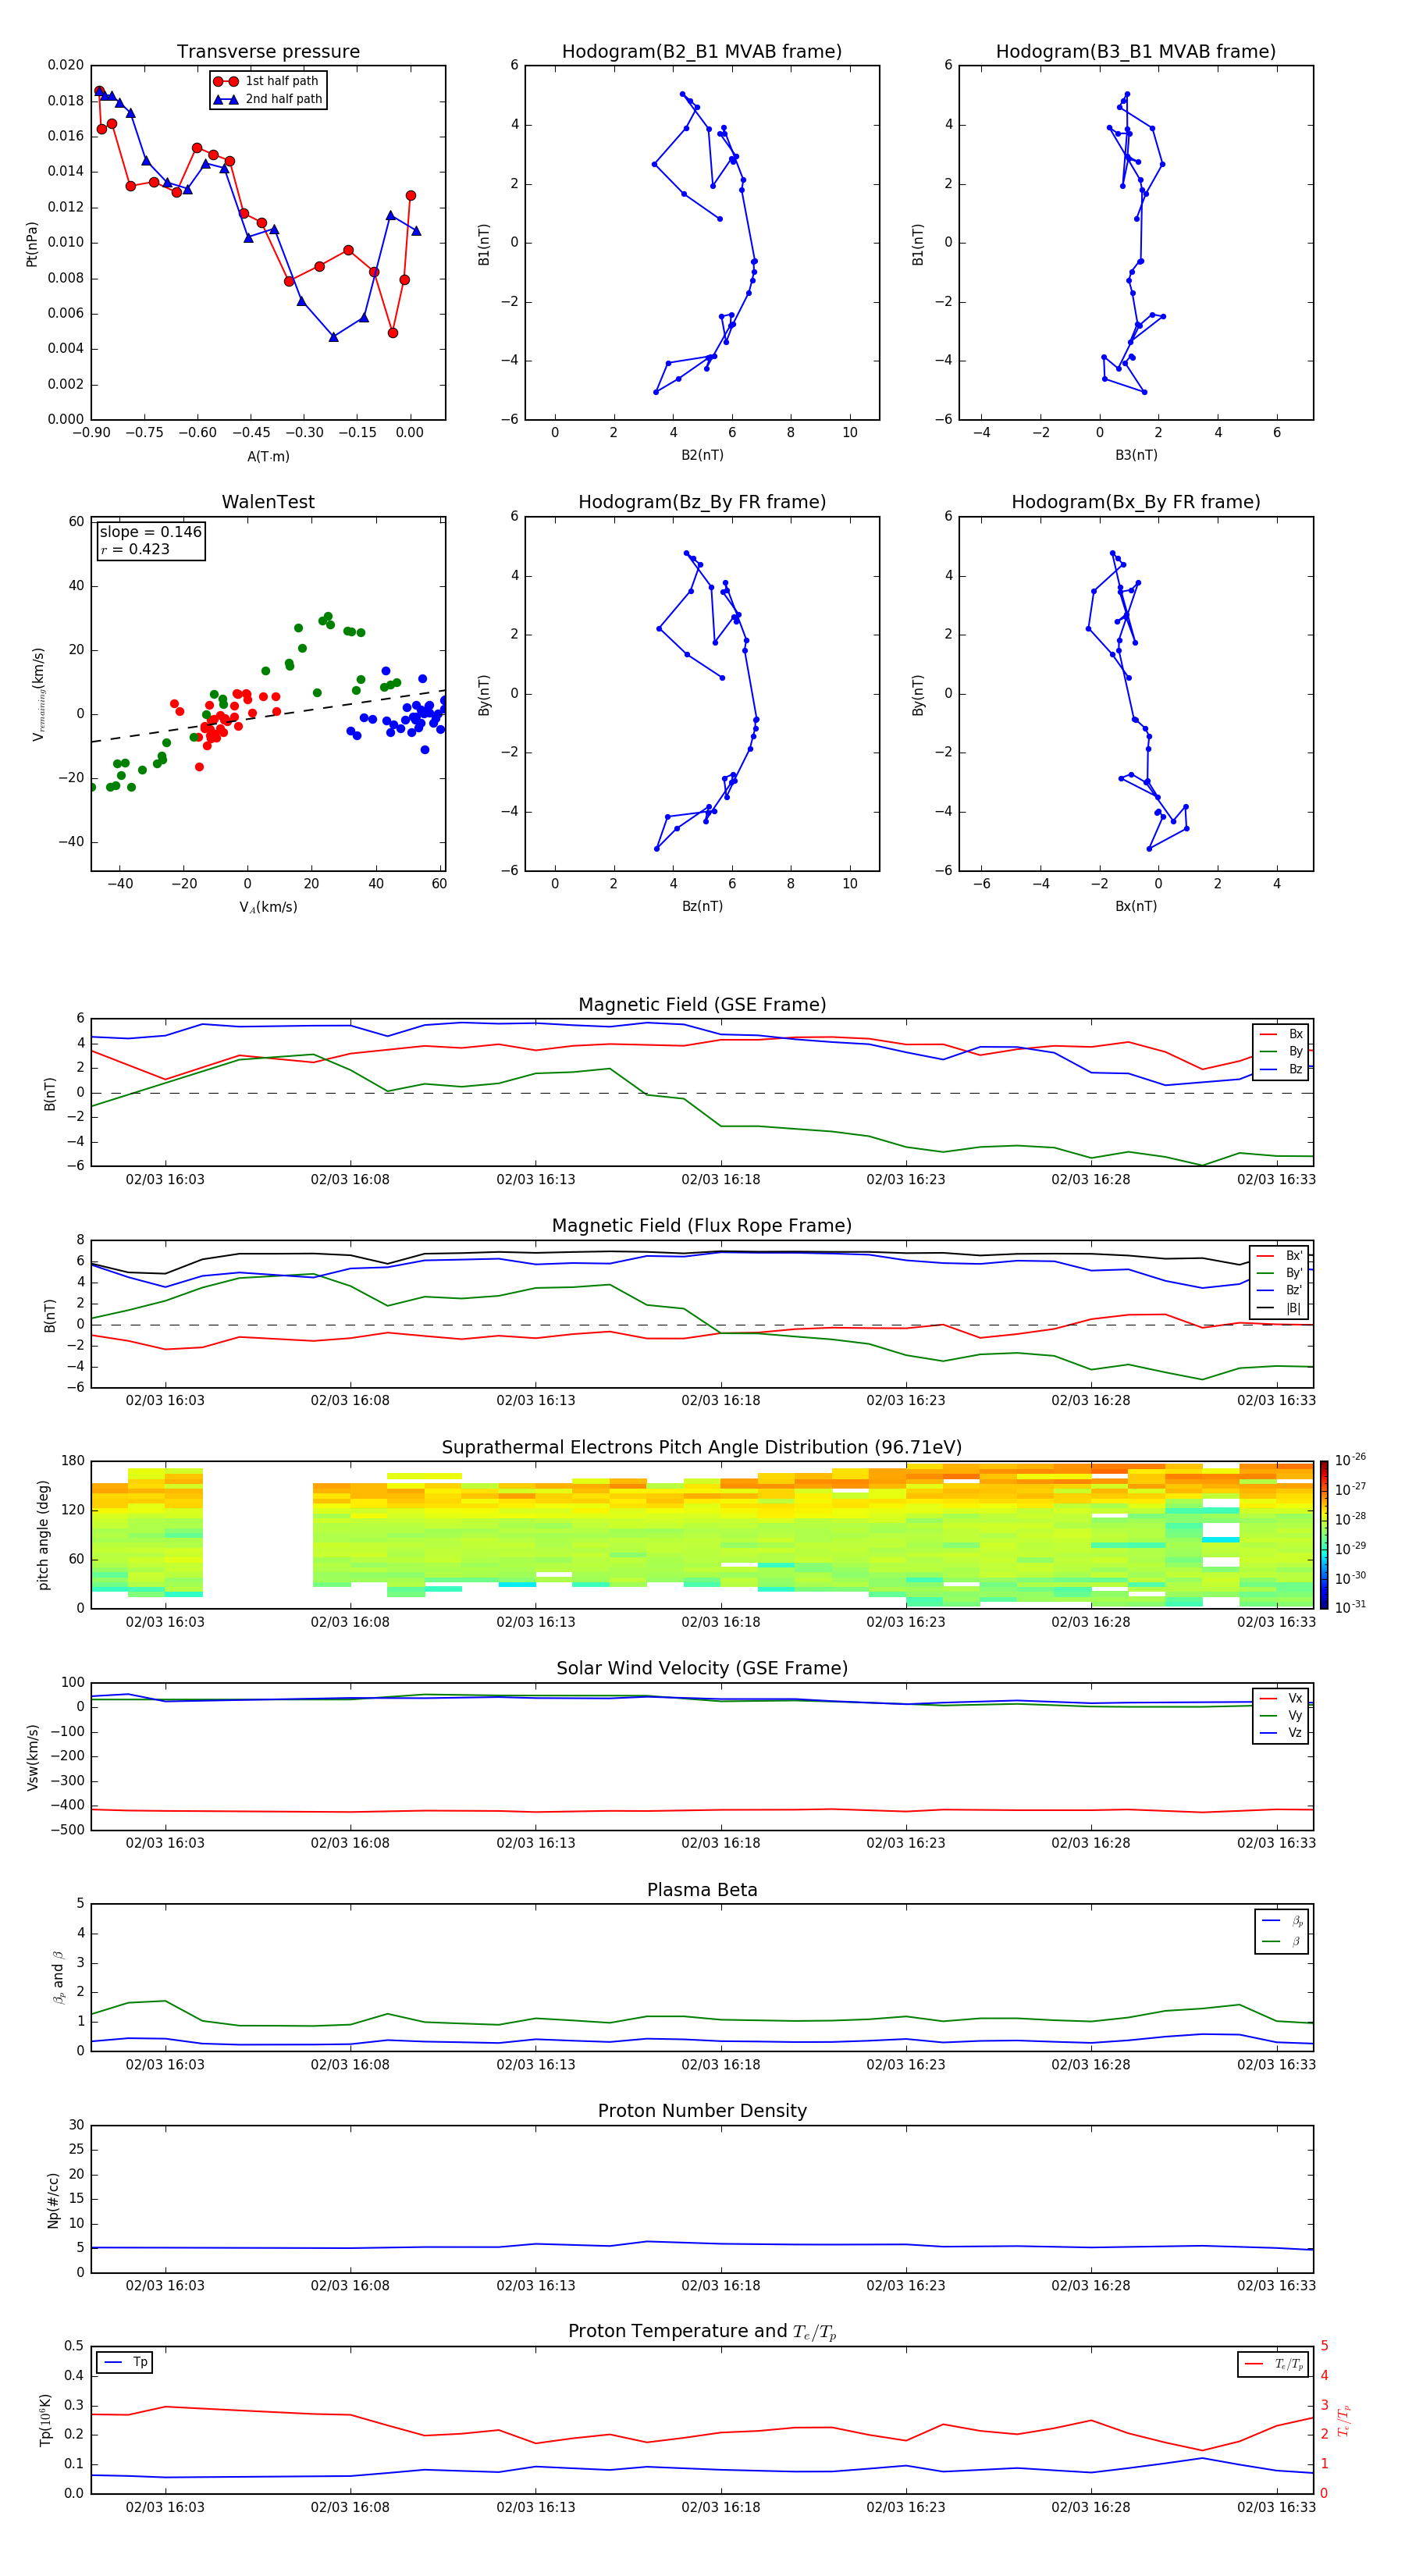Viewport: 1405px width, 2576px height.
Task: Click '02/03 16:18' tick under GSE magnetic field
Action: click(720, 1180)
